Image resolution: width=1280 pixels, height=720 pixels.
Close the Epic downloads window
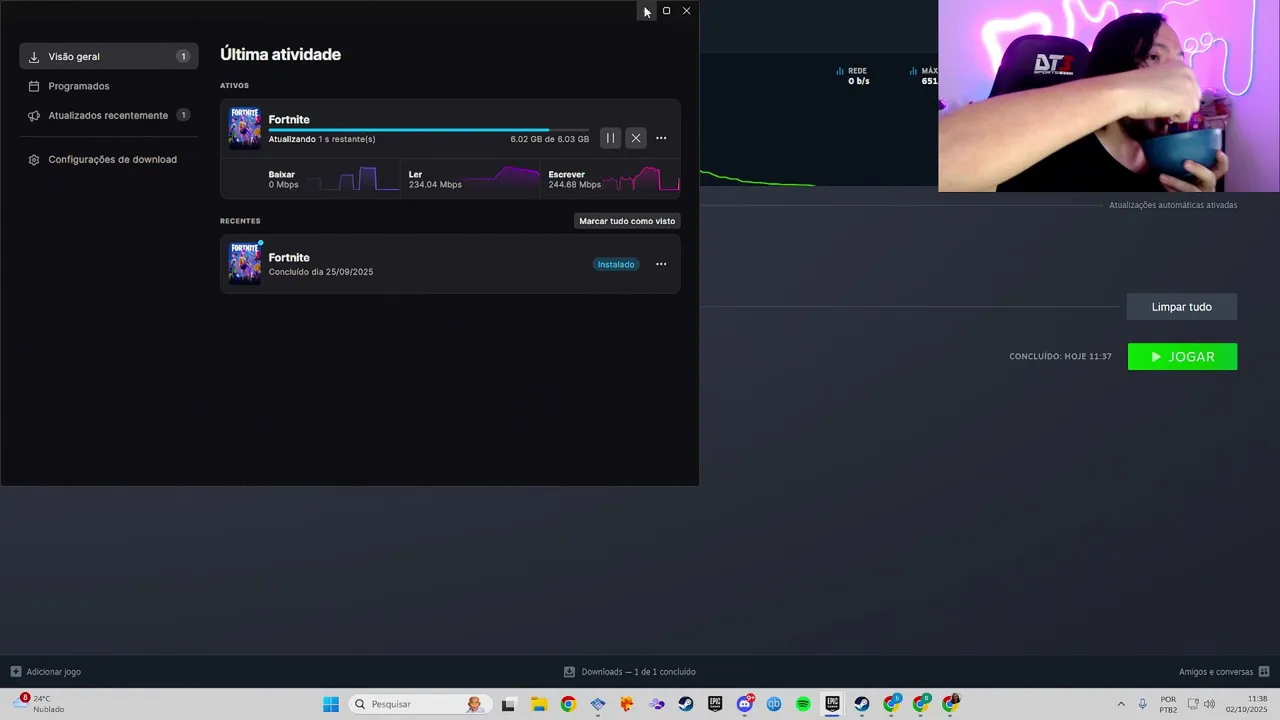coord(686,10)
